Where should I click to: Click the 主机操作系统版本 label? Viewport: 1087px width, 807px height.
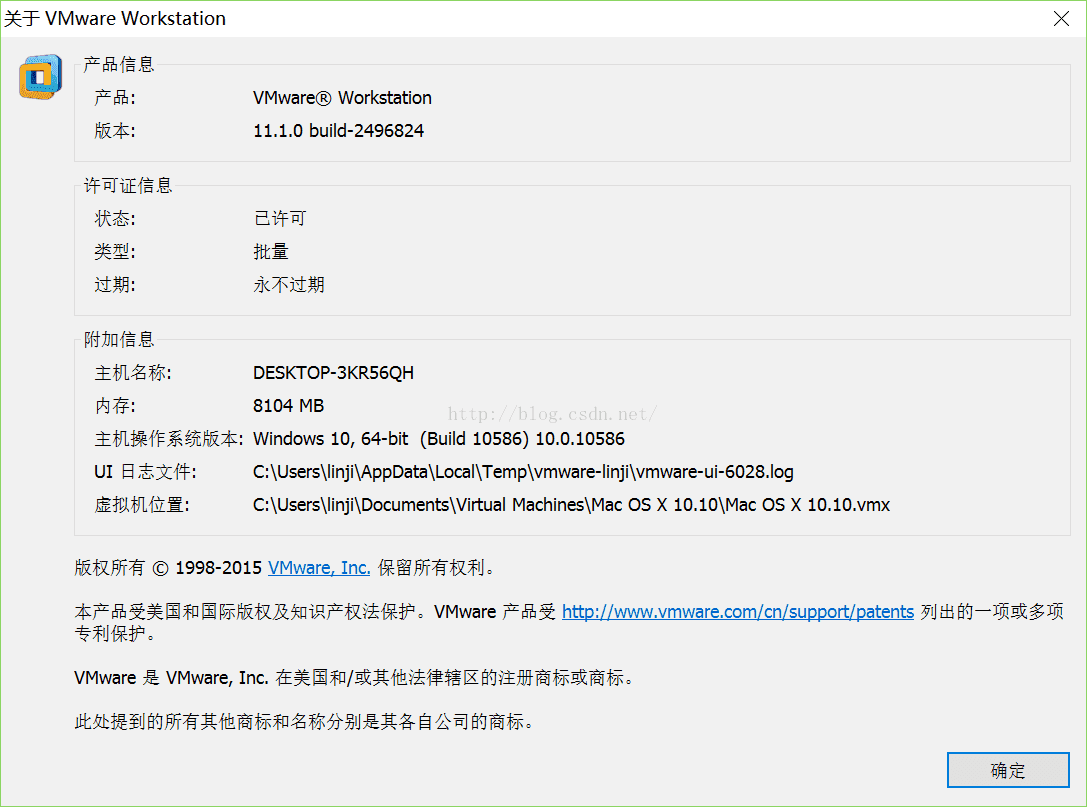tap(169, 439)
